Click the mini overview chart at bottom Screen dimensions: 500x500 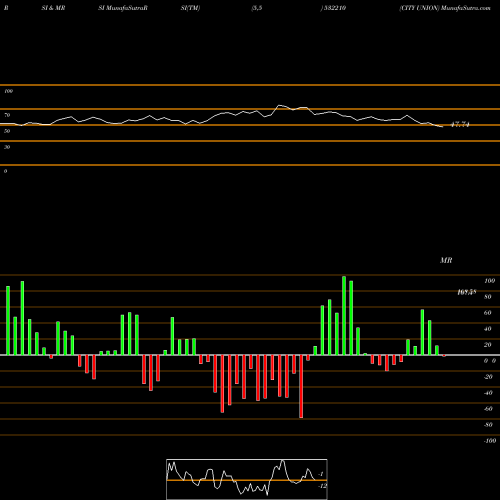[247, 479]
